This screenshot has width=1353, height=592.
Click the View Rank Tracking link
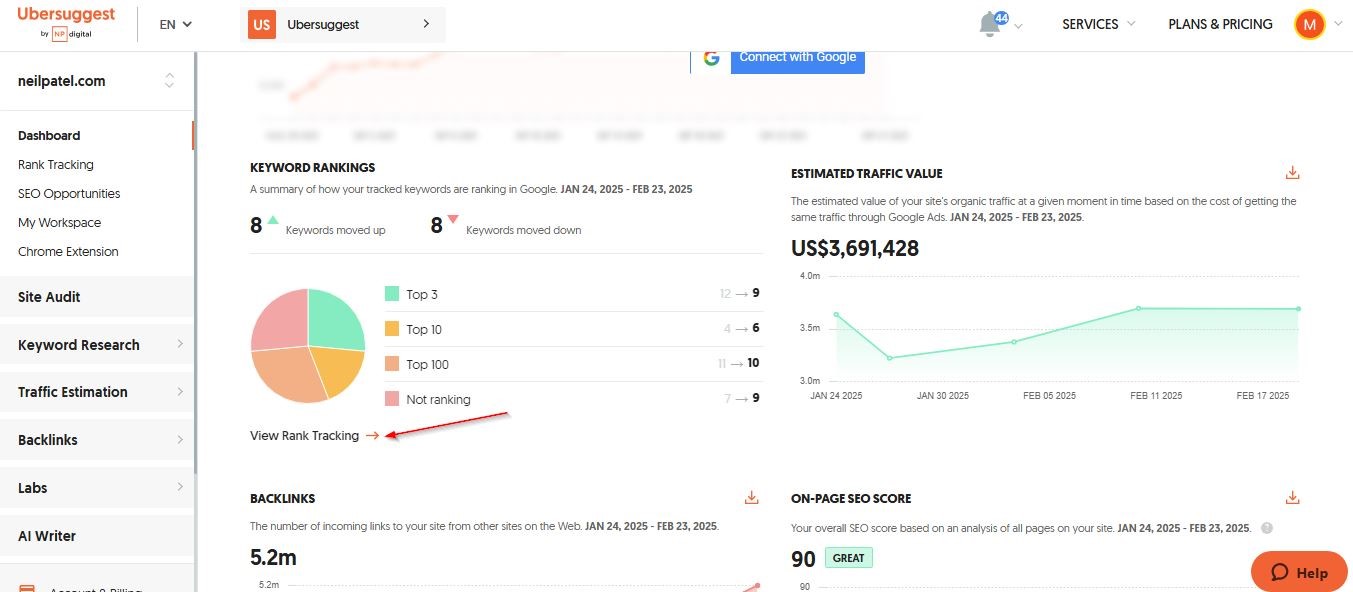pyautogui.click(x=314, y=436)
